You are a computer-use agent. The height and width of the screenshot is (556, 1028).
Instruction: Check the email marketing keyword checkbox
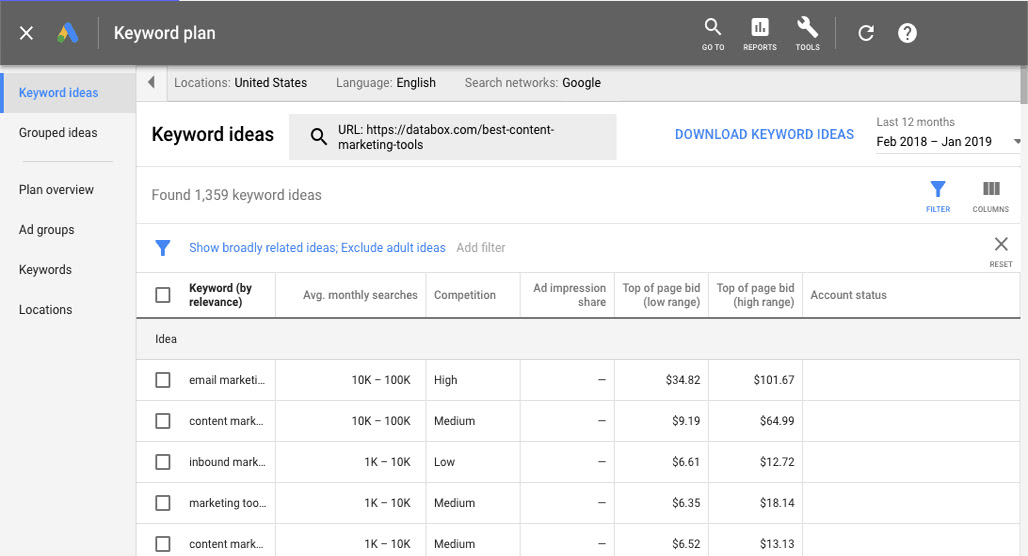pos(163,380)
